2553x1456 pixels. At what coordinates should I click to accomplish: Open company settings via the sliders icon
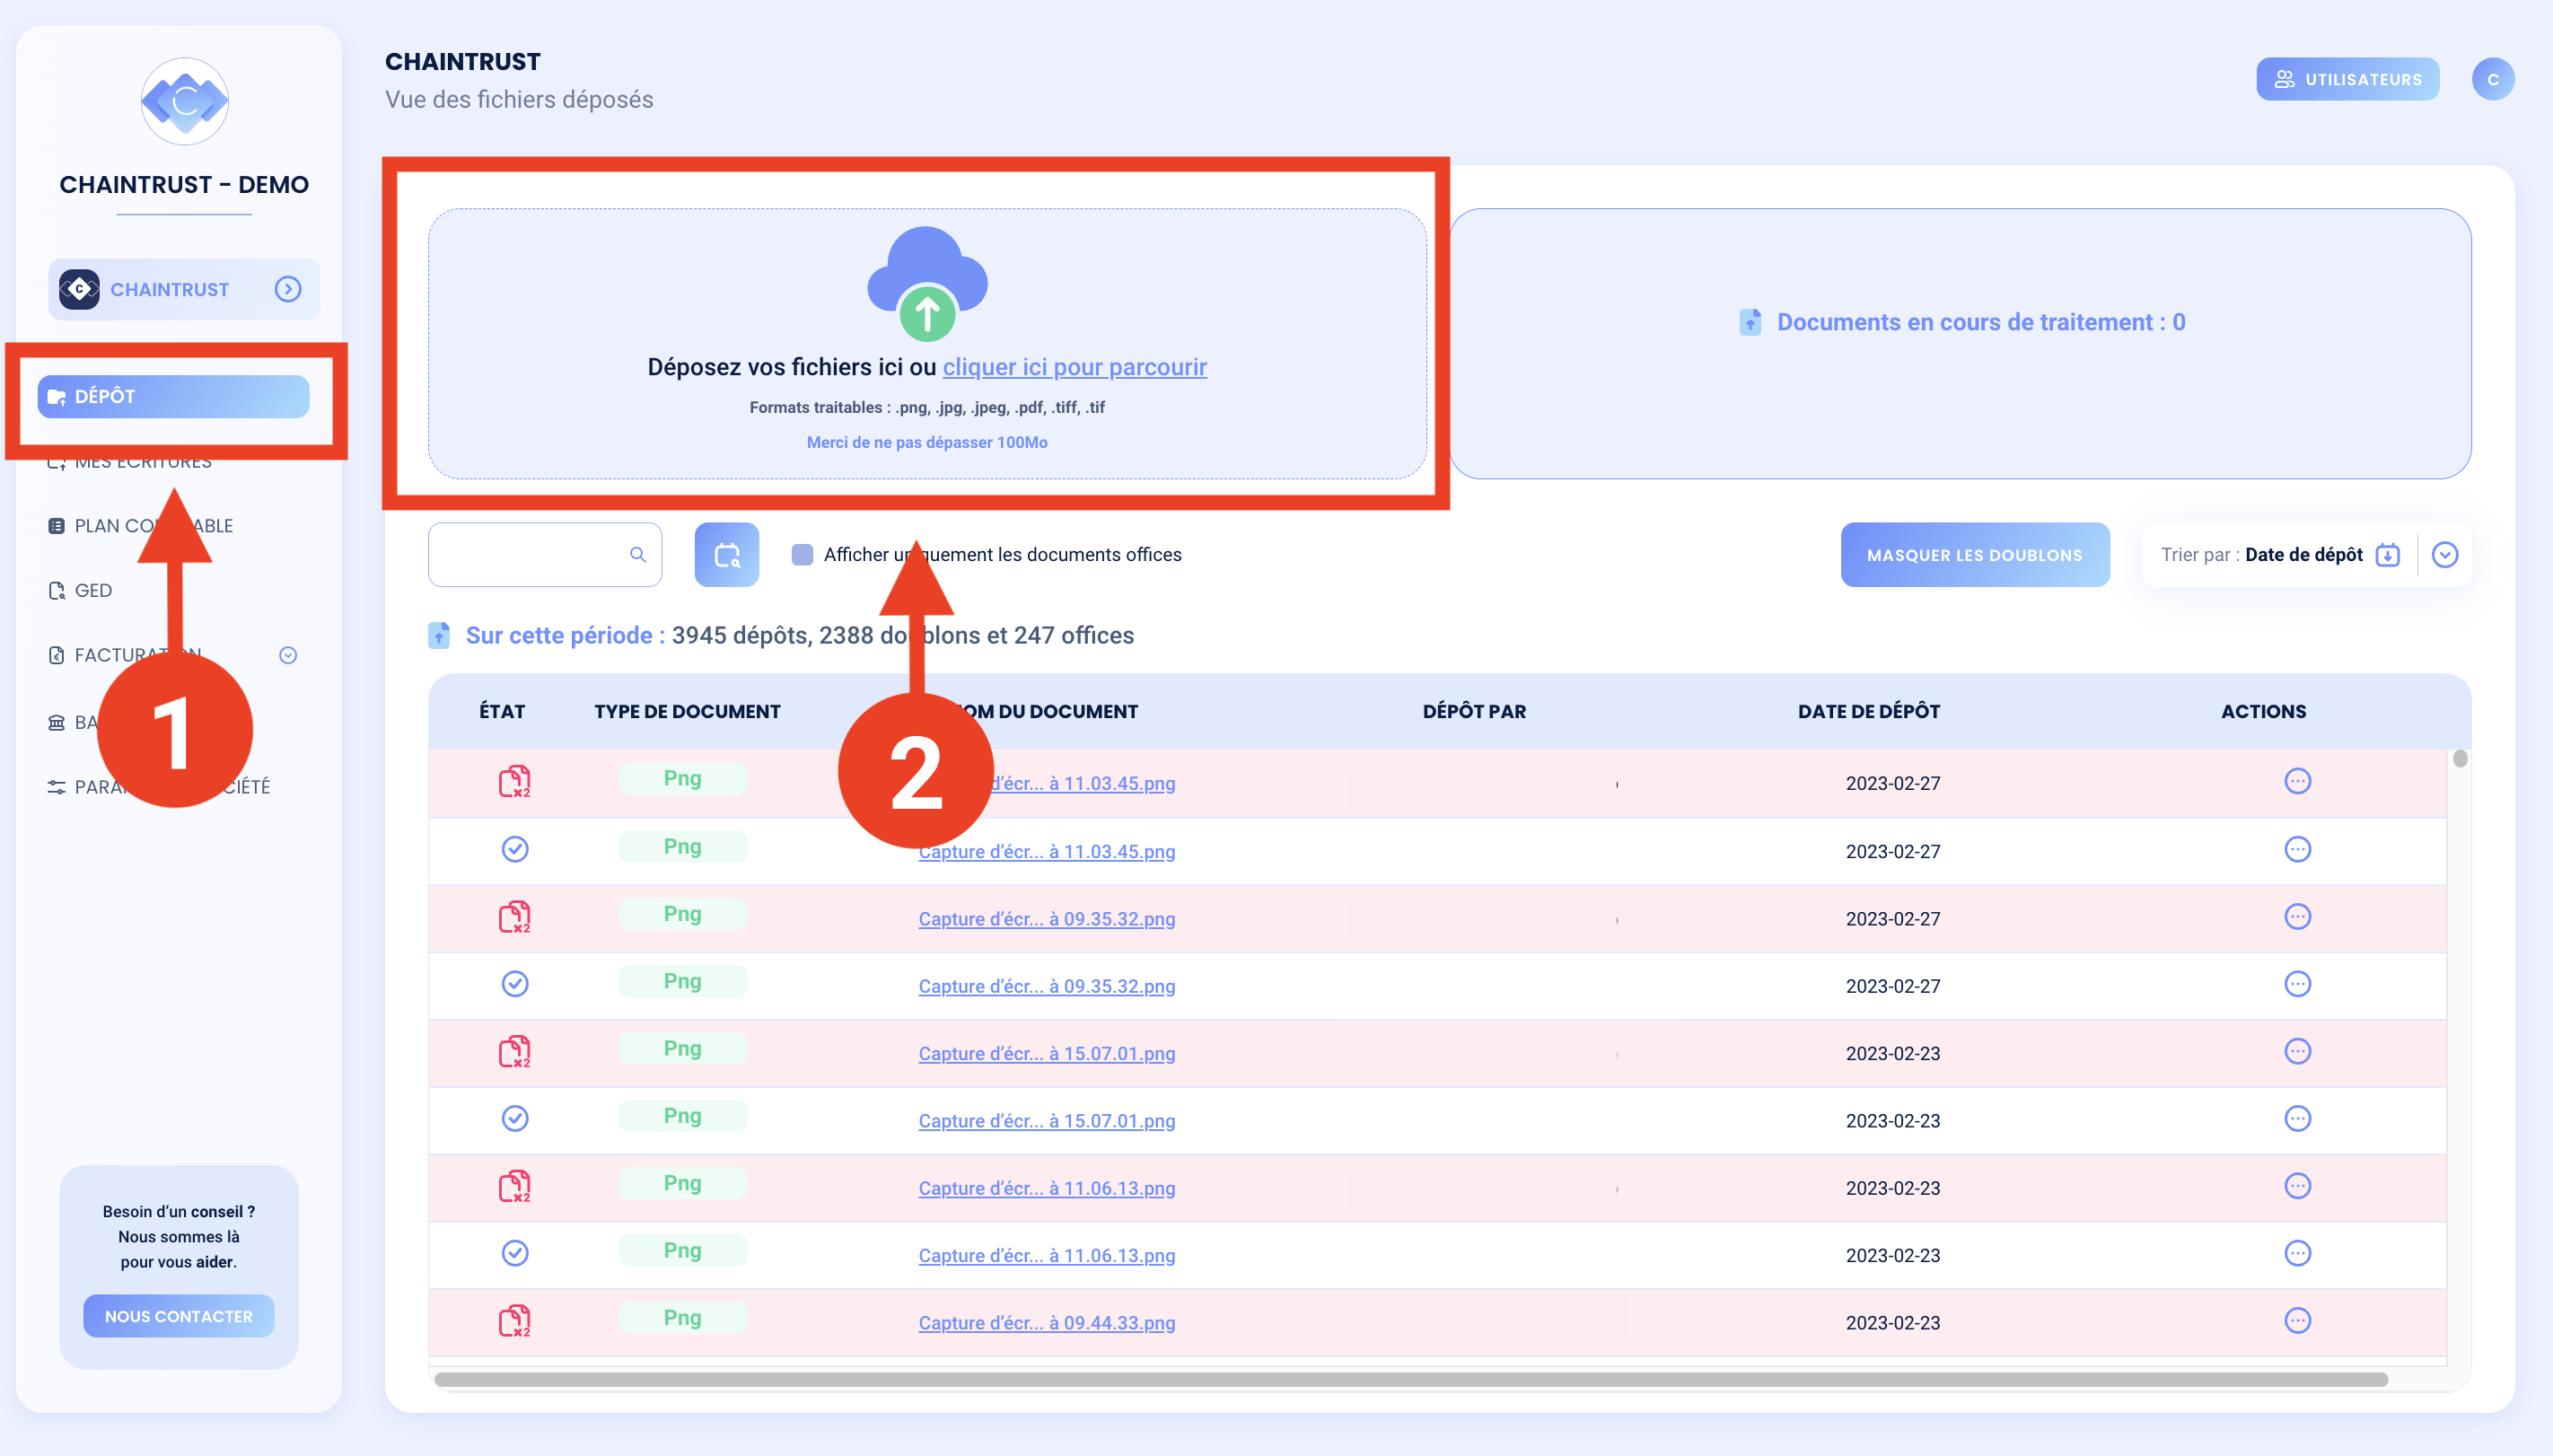(x=57, y=787)
